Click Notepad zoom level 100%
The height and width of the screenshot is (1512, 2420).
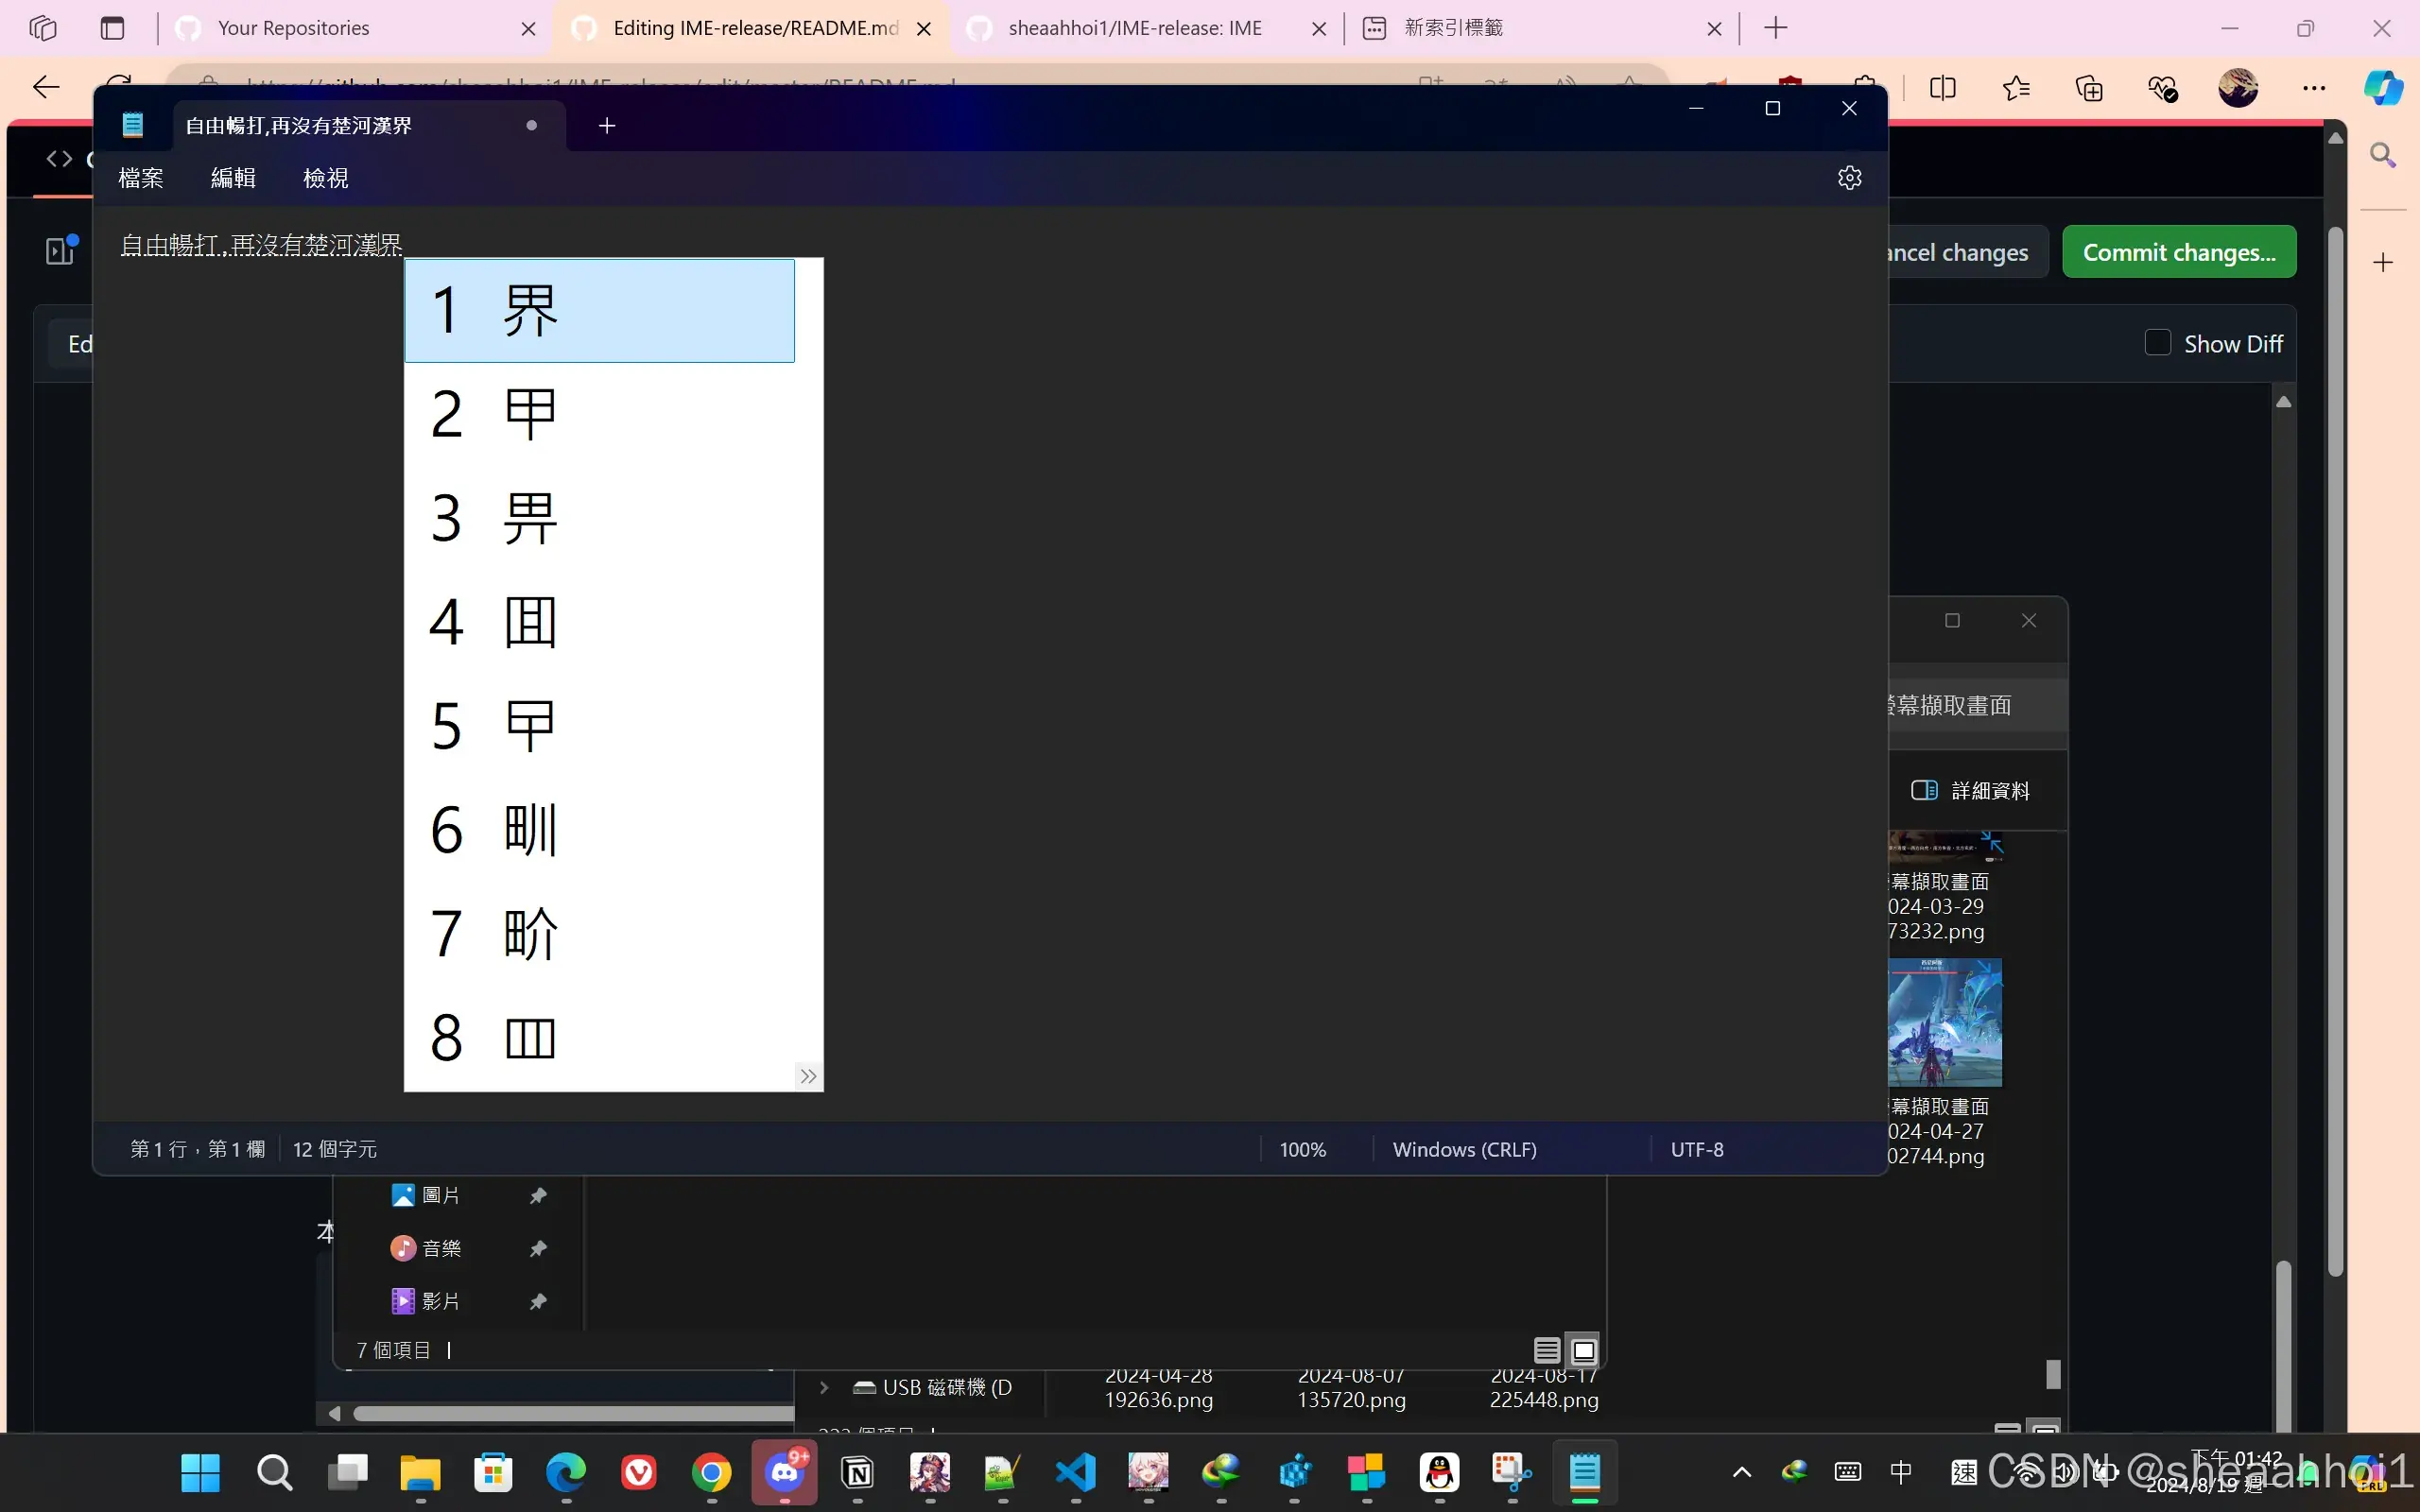coord(1302,1149)
